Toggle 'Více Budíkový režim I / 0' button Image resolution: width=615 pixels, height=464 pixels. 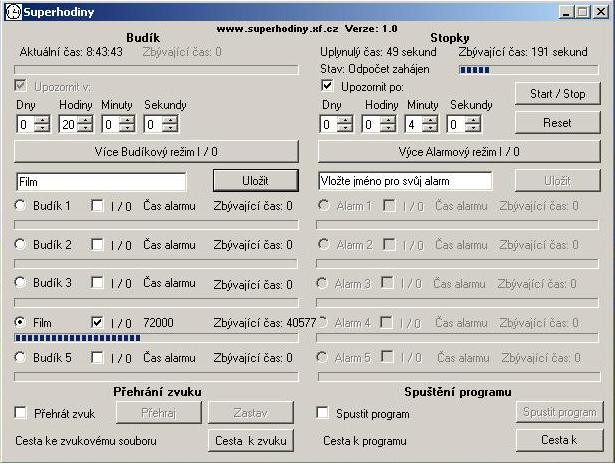click(156, 152)
